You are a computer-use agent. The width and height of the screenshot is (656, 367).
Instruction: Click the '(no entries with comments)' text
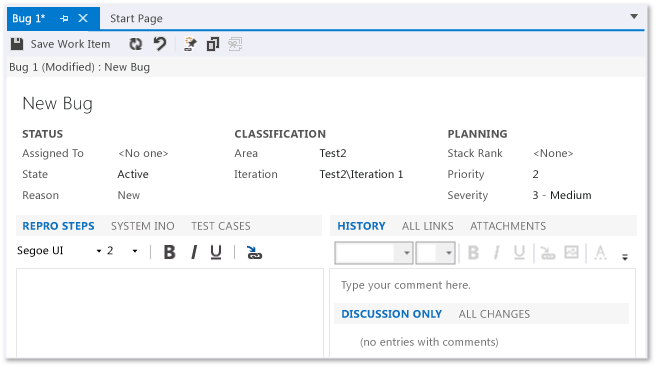point(429,342)
